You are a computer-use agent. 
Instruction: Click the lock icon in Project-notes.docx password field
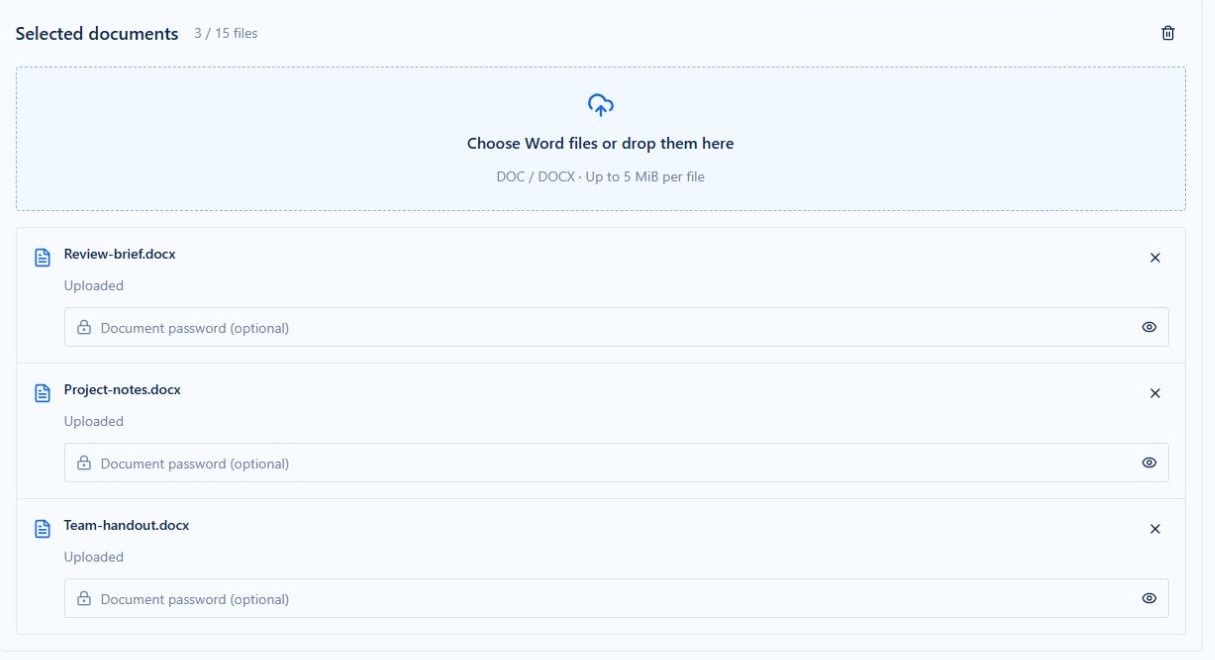pyautogui.click(x=84, y=464)
